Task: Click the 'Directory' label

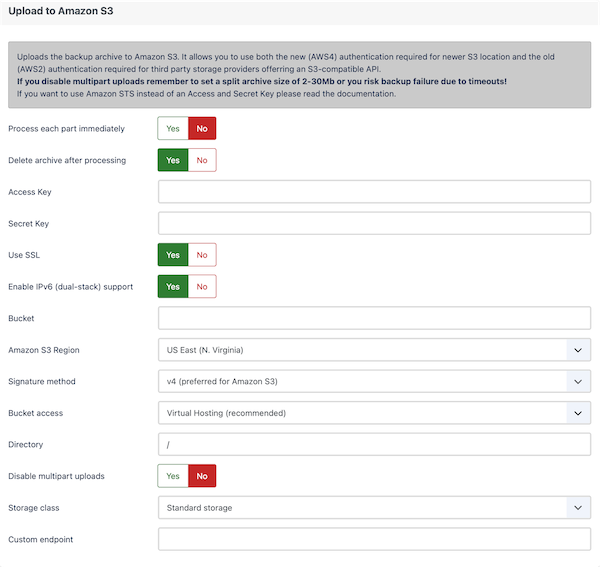Action: pyautogui.click(x=26, y=445)
